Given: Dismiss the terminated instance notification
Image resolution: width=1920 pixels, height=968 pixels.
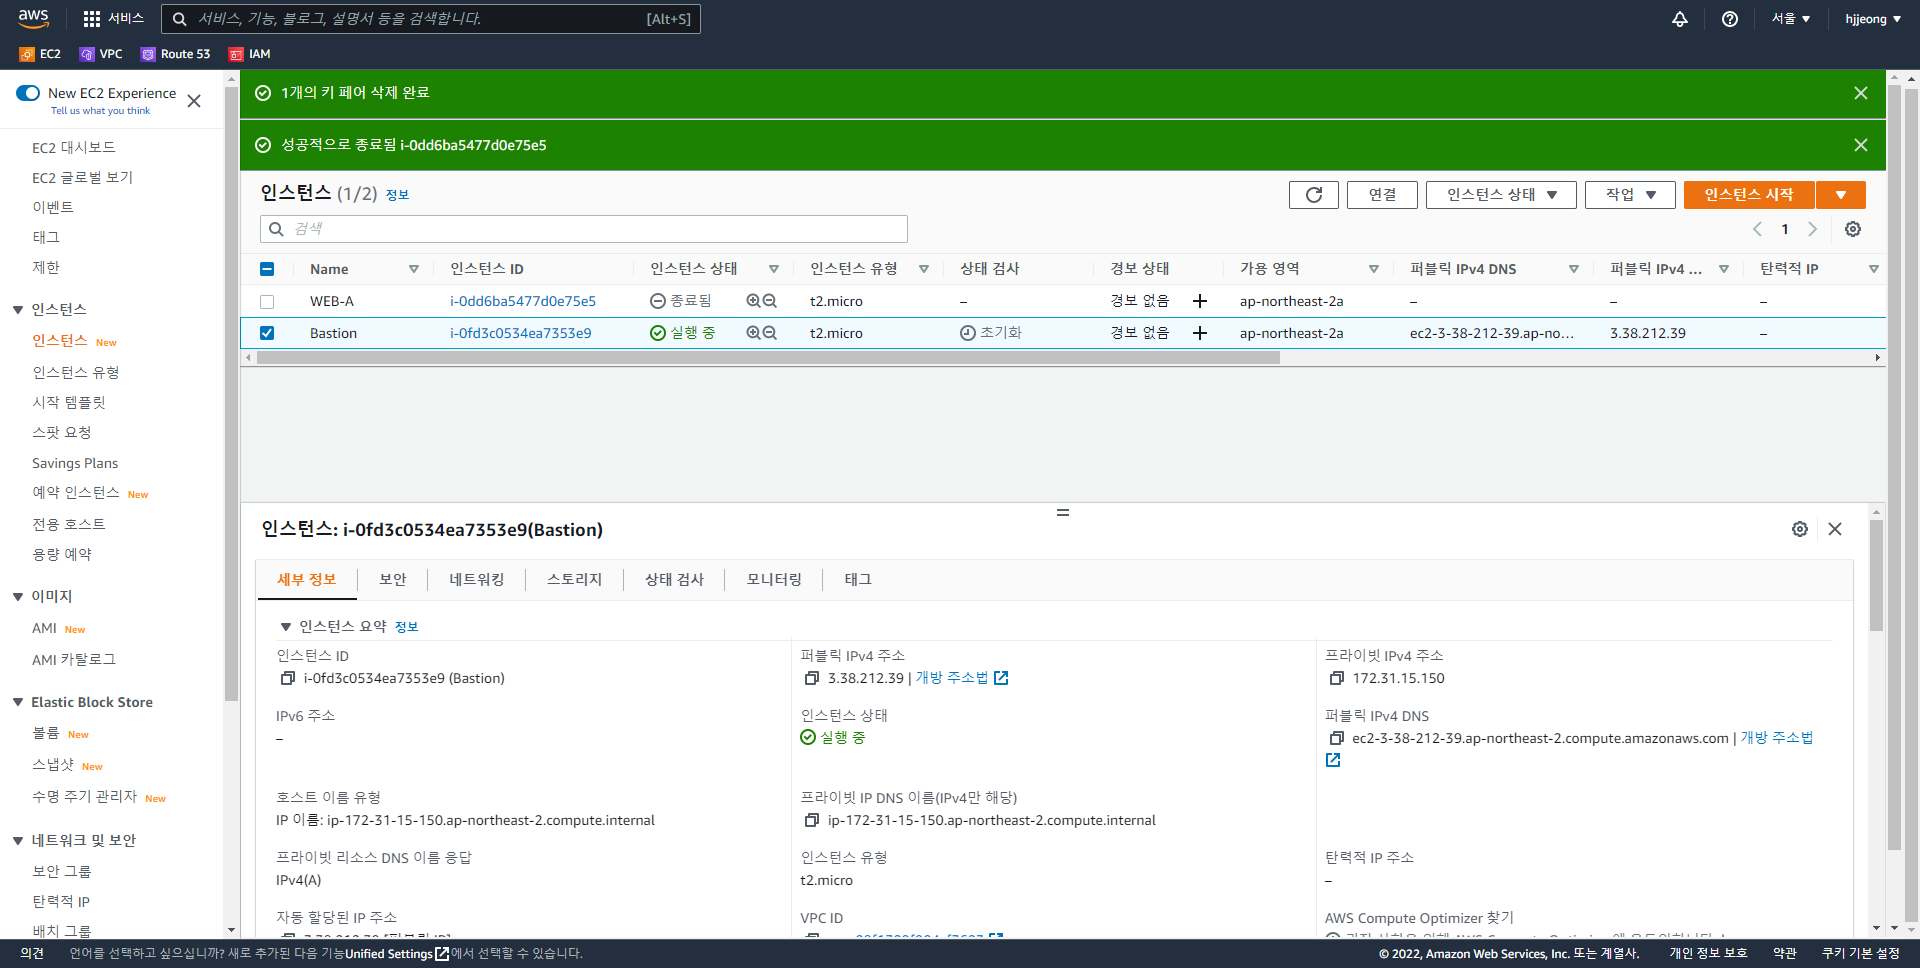Looking at the screenshot, I should tap(1861, 145).
